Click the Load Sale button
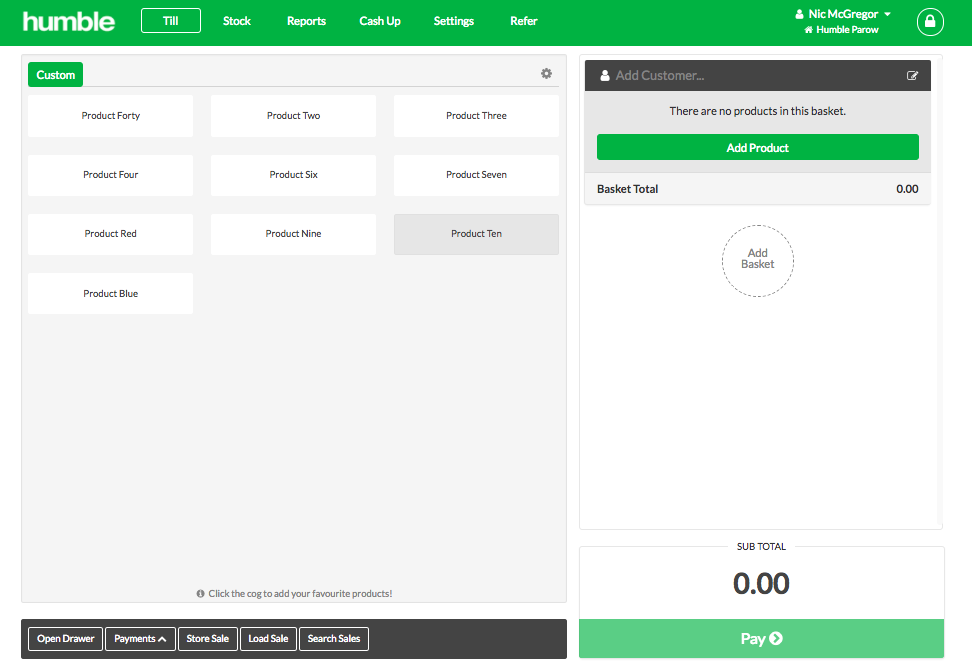This screenshot has width=972, height=665. tap(268, 639)
